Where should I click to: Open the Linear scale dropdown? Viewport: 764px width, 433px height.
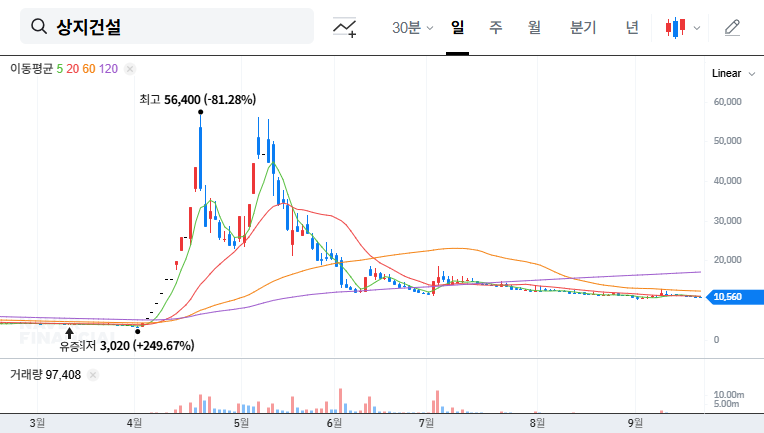[733, 74]
